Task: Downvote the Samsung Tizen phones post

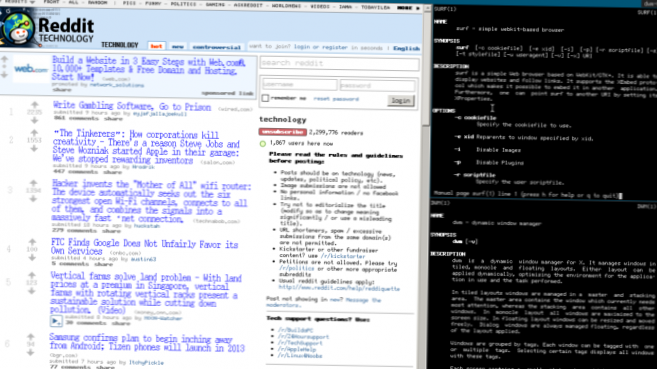Action: point(31,353)
